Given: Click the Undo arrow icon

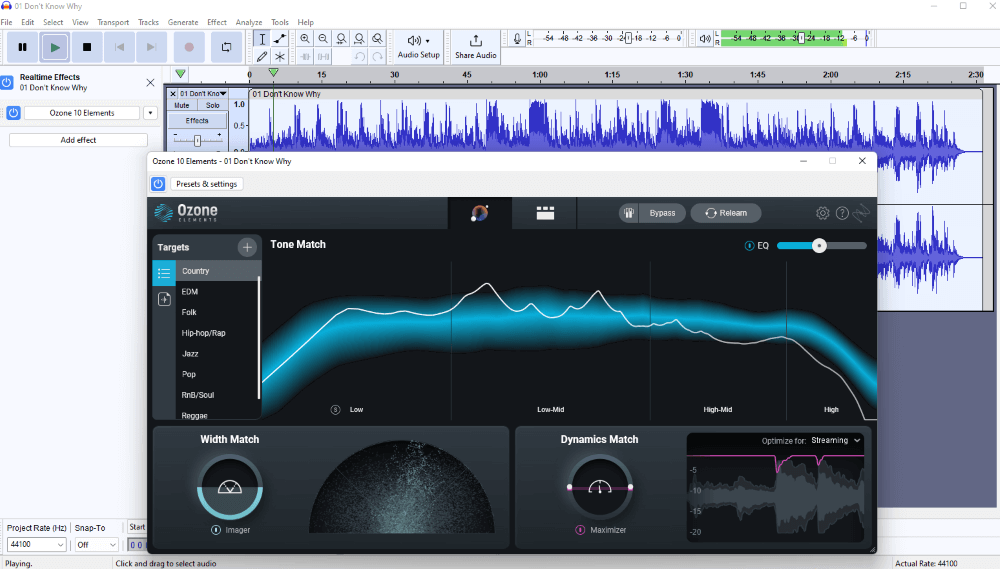Looking at the screenshot, I should point(359,56).
